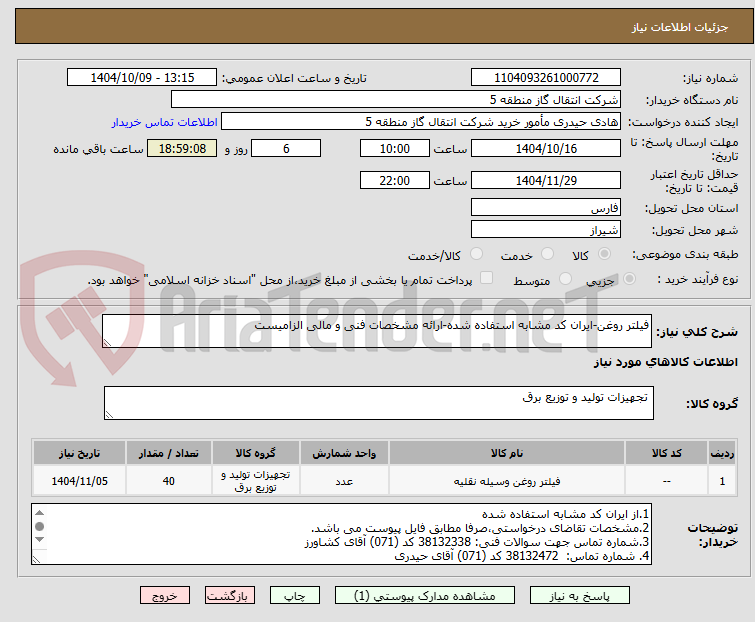The image size is (755, 622).
Task: Click the table header گروه کالا
Action: [256, 453]
